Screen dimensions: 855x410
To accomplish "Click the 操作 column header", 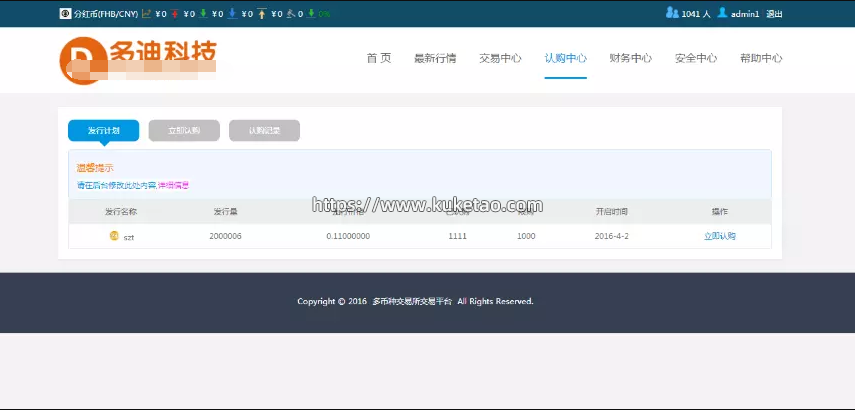I will coord(720,212).
